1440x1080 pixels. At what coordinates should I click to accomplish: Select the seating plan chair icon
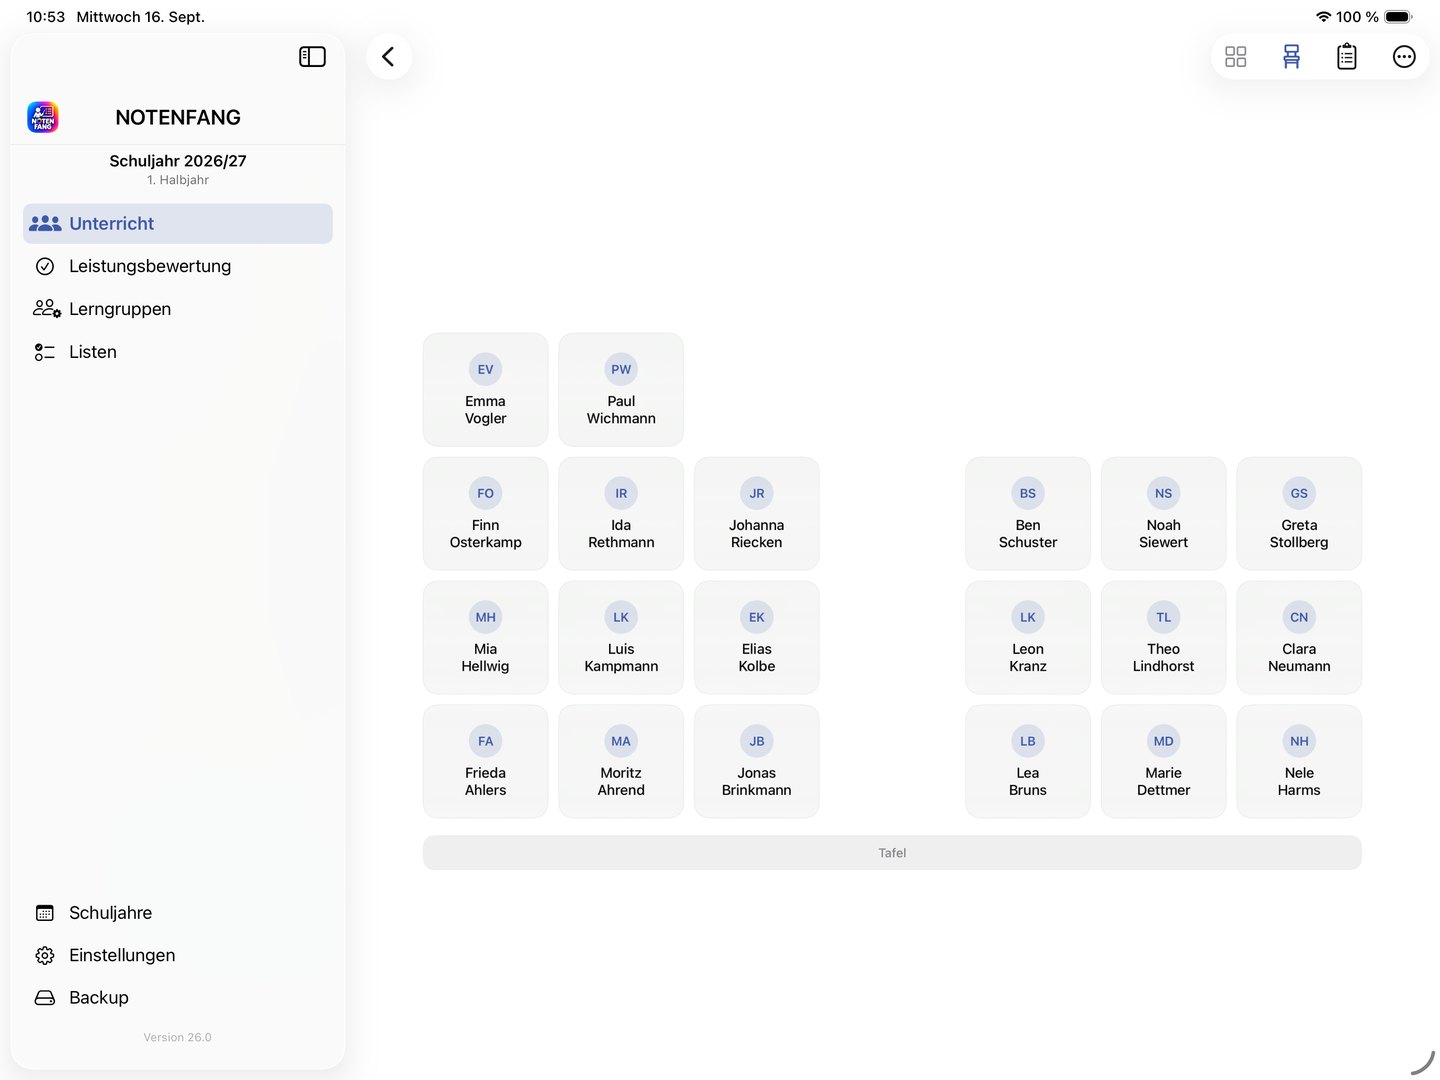tap(1292, 57)
